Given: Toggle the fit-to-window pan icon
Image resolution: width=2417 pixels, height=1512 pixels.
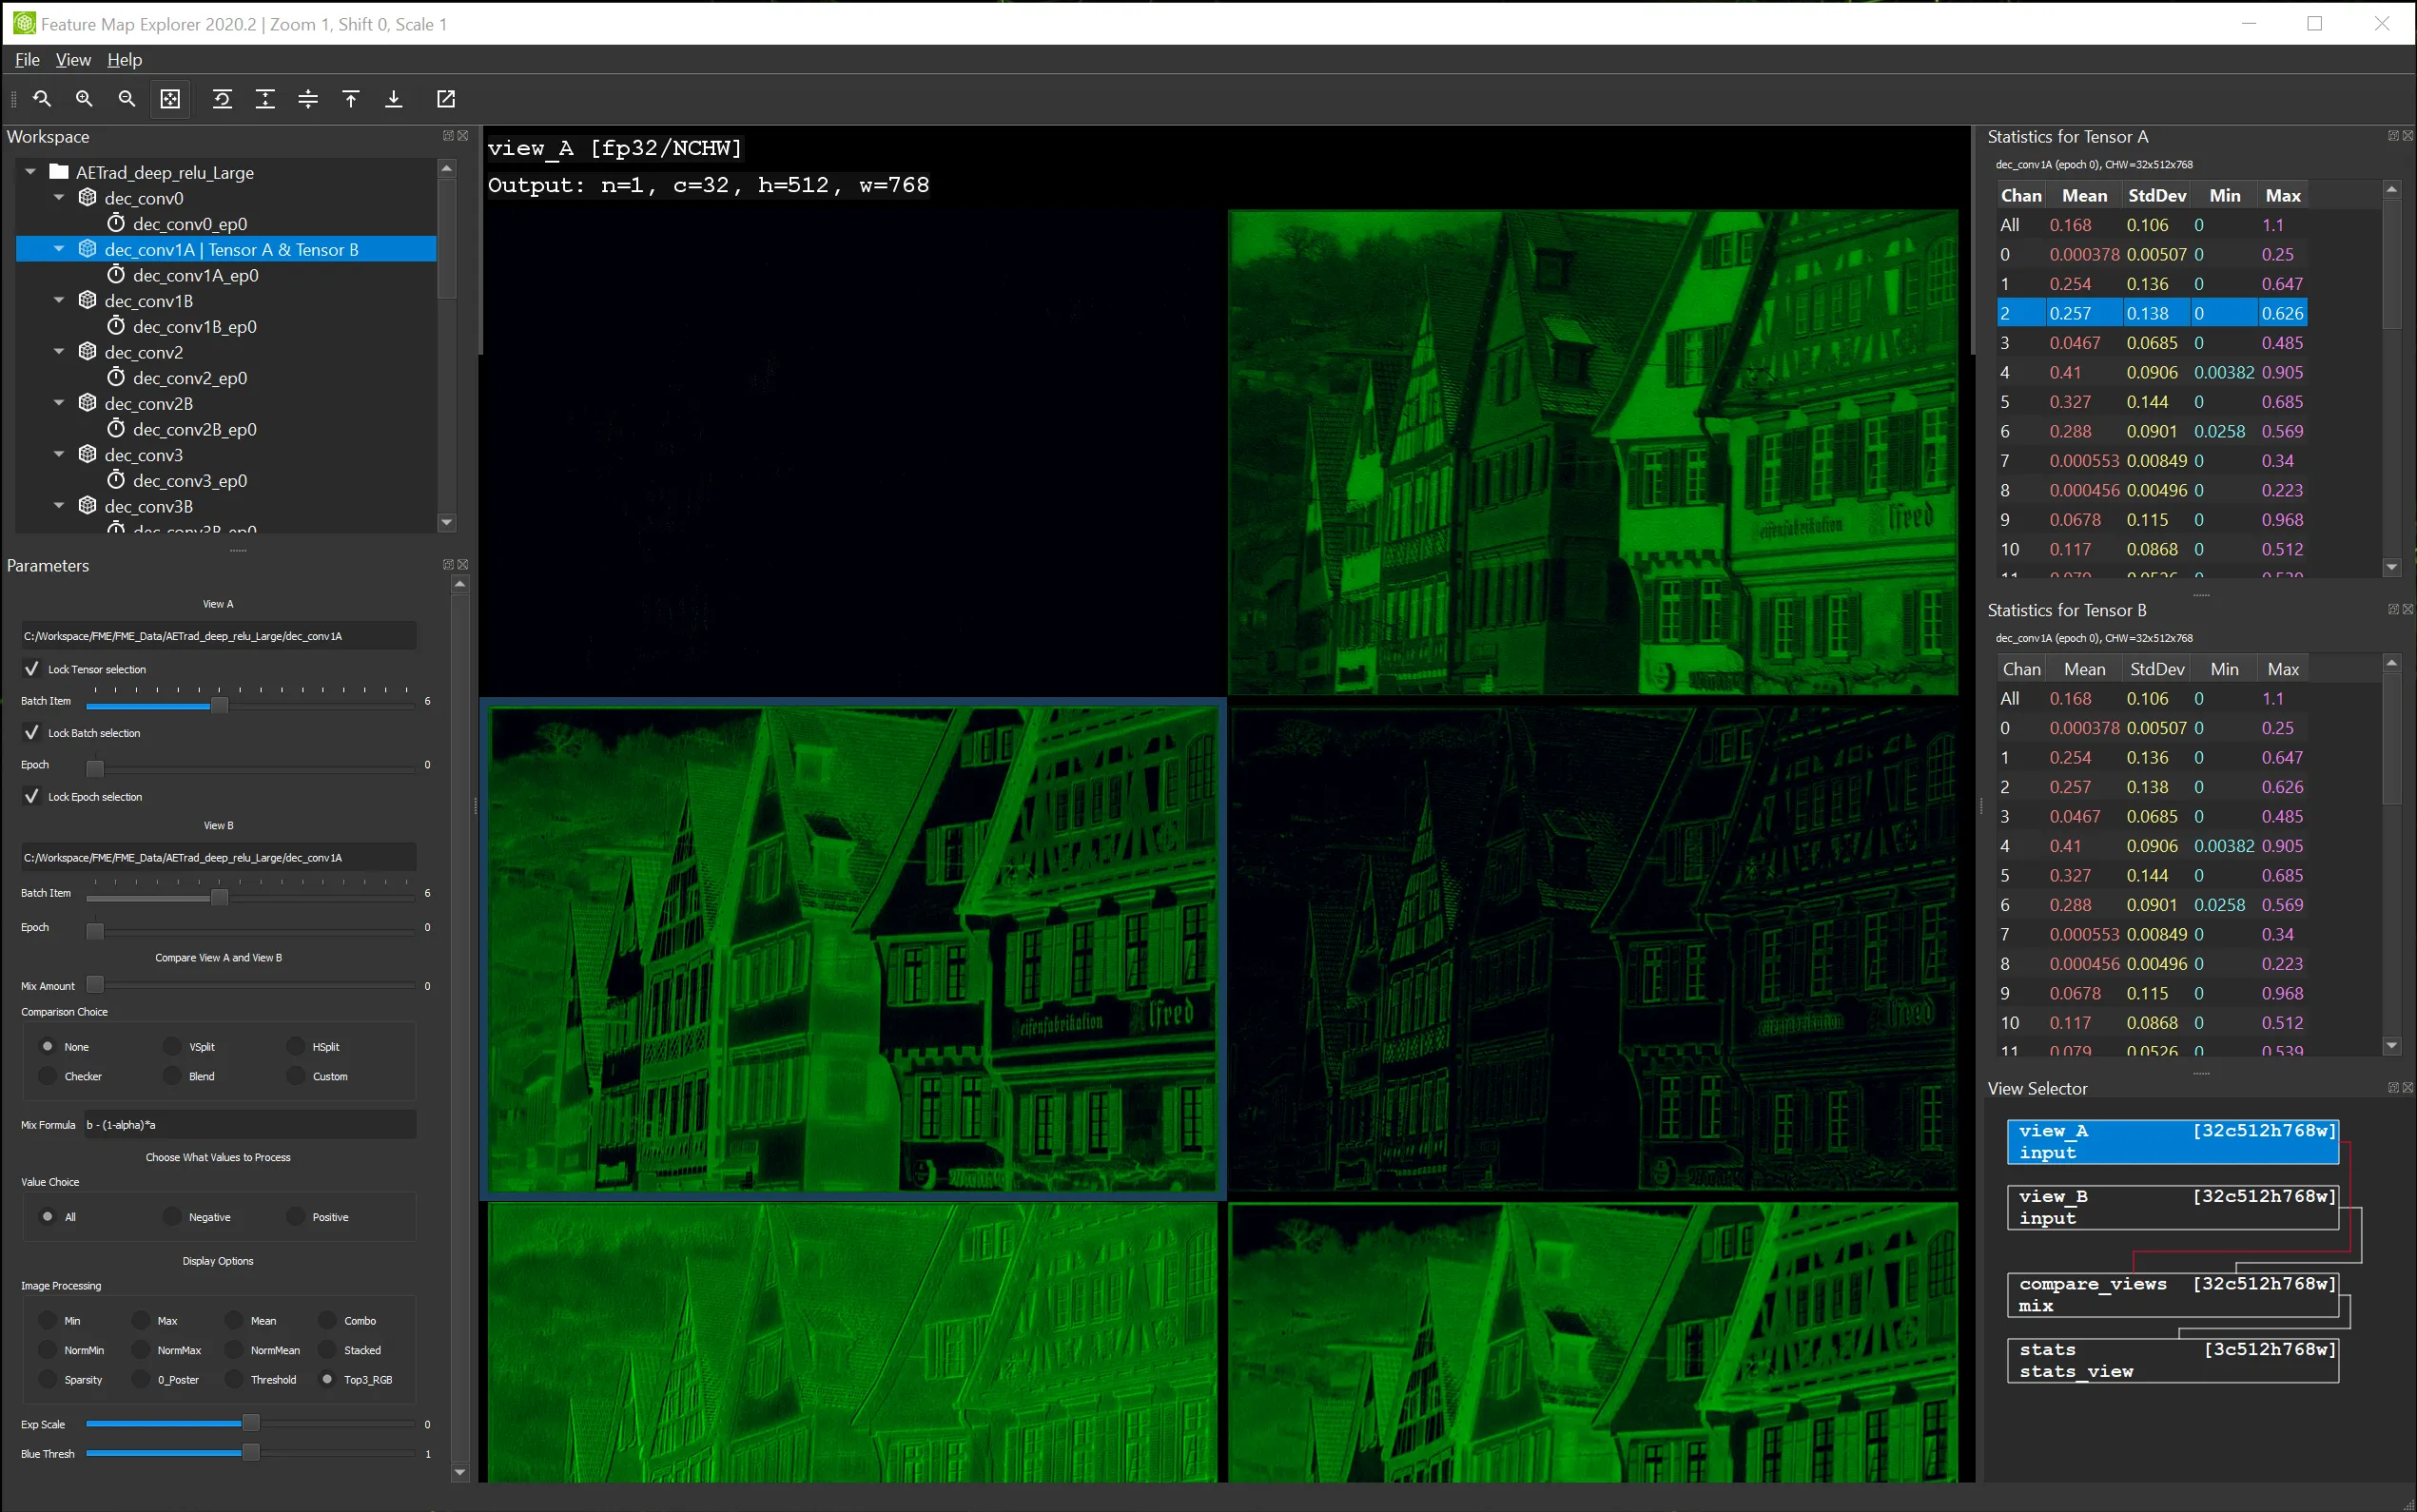Looking at the screenshot, I should [x=171, y=99].
